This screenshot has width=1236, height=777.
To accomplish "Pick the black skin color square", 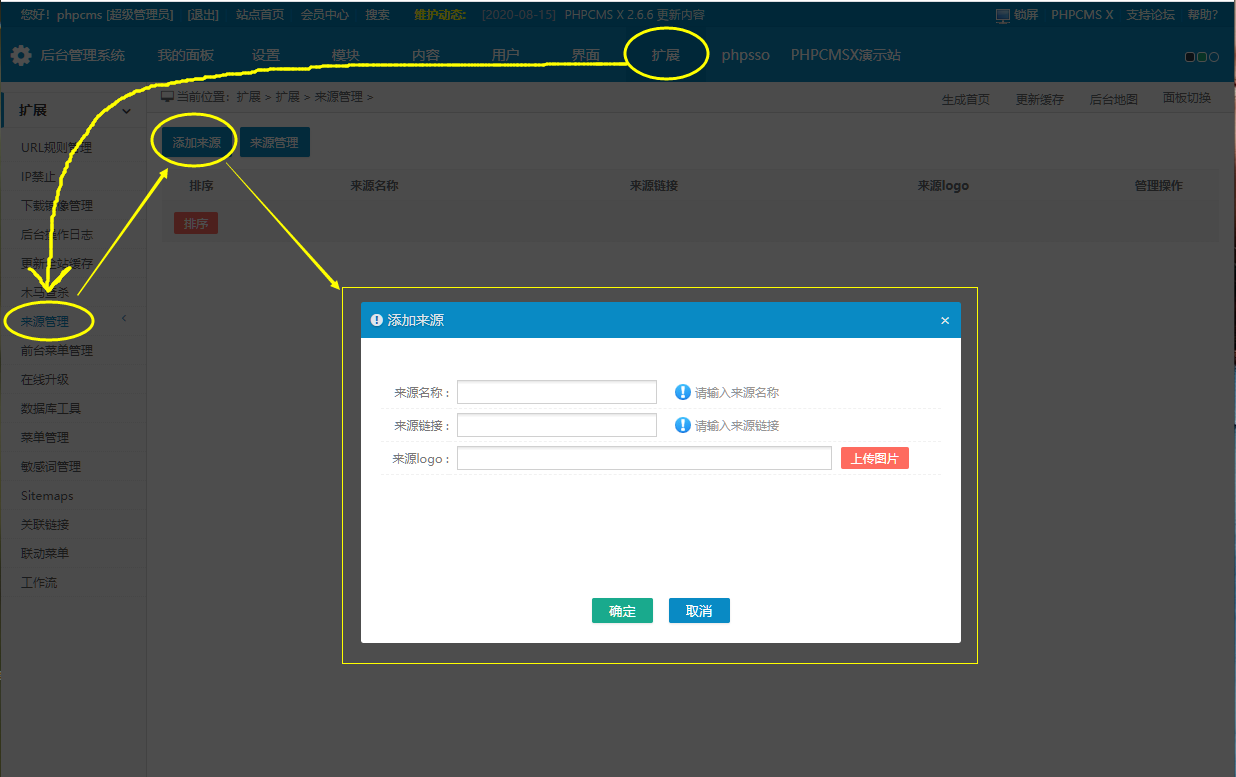I will 1190,57.
